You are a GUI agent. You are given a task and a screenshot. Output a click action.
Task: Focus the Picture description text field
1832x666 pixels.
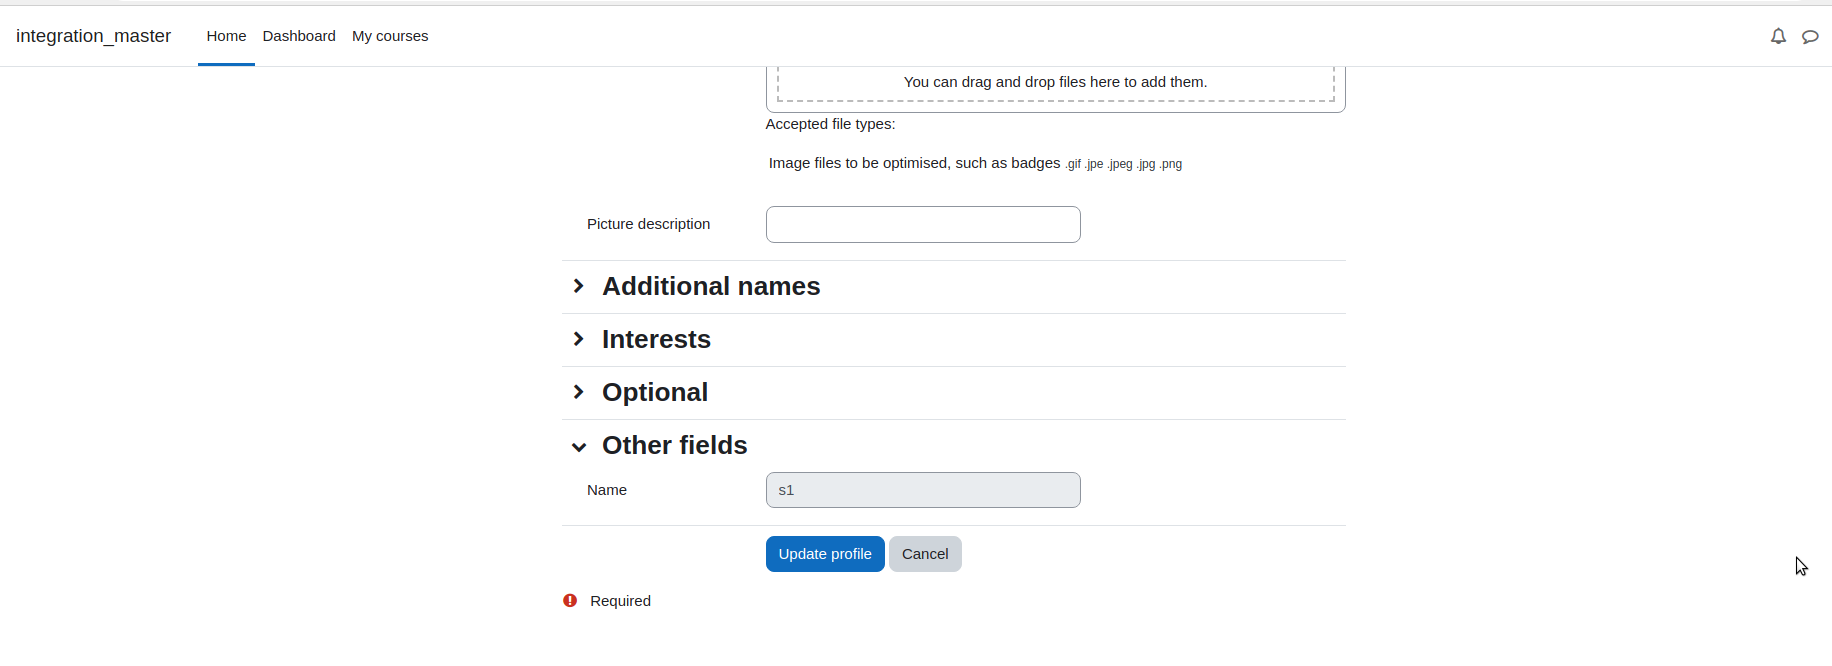pyautogui.click(x=923, y=224)
